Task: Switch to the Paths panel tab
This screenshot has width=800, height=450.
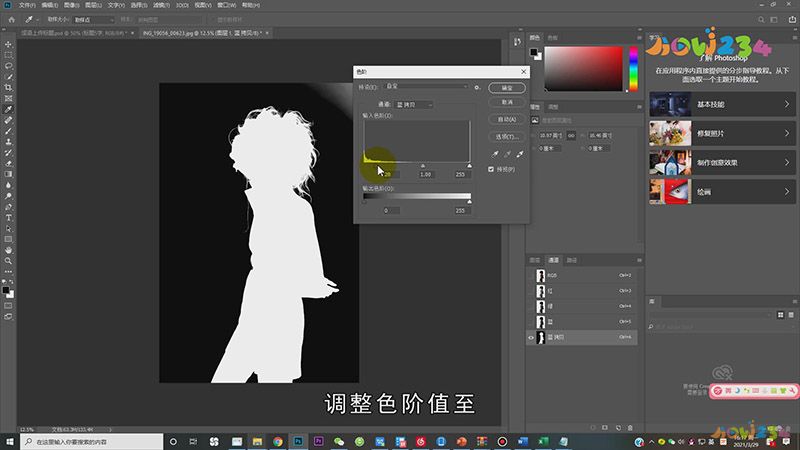Action: point(571,260)
